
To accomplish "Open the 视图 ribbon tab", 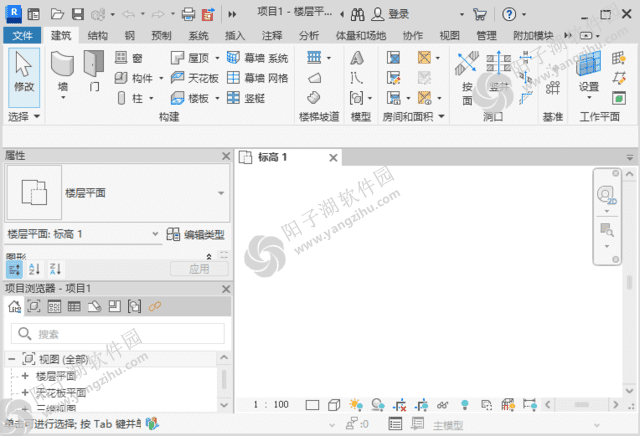I will click(x=449, y=36).
